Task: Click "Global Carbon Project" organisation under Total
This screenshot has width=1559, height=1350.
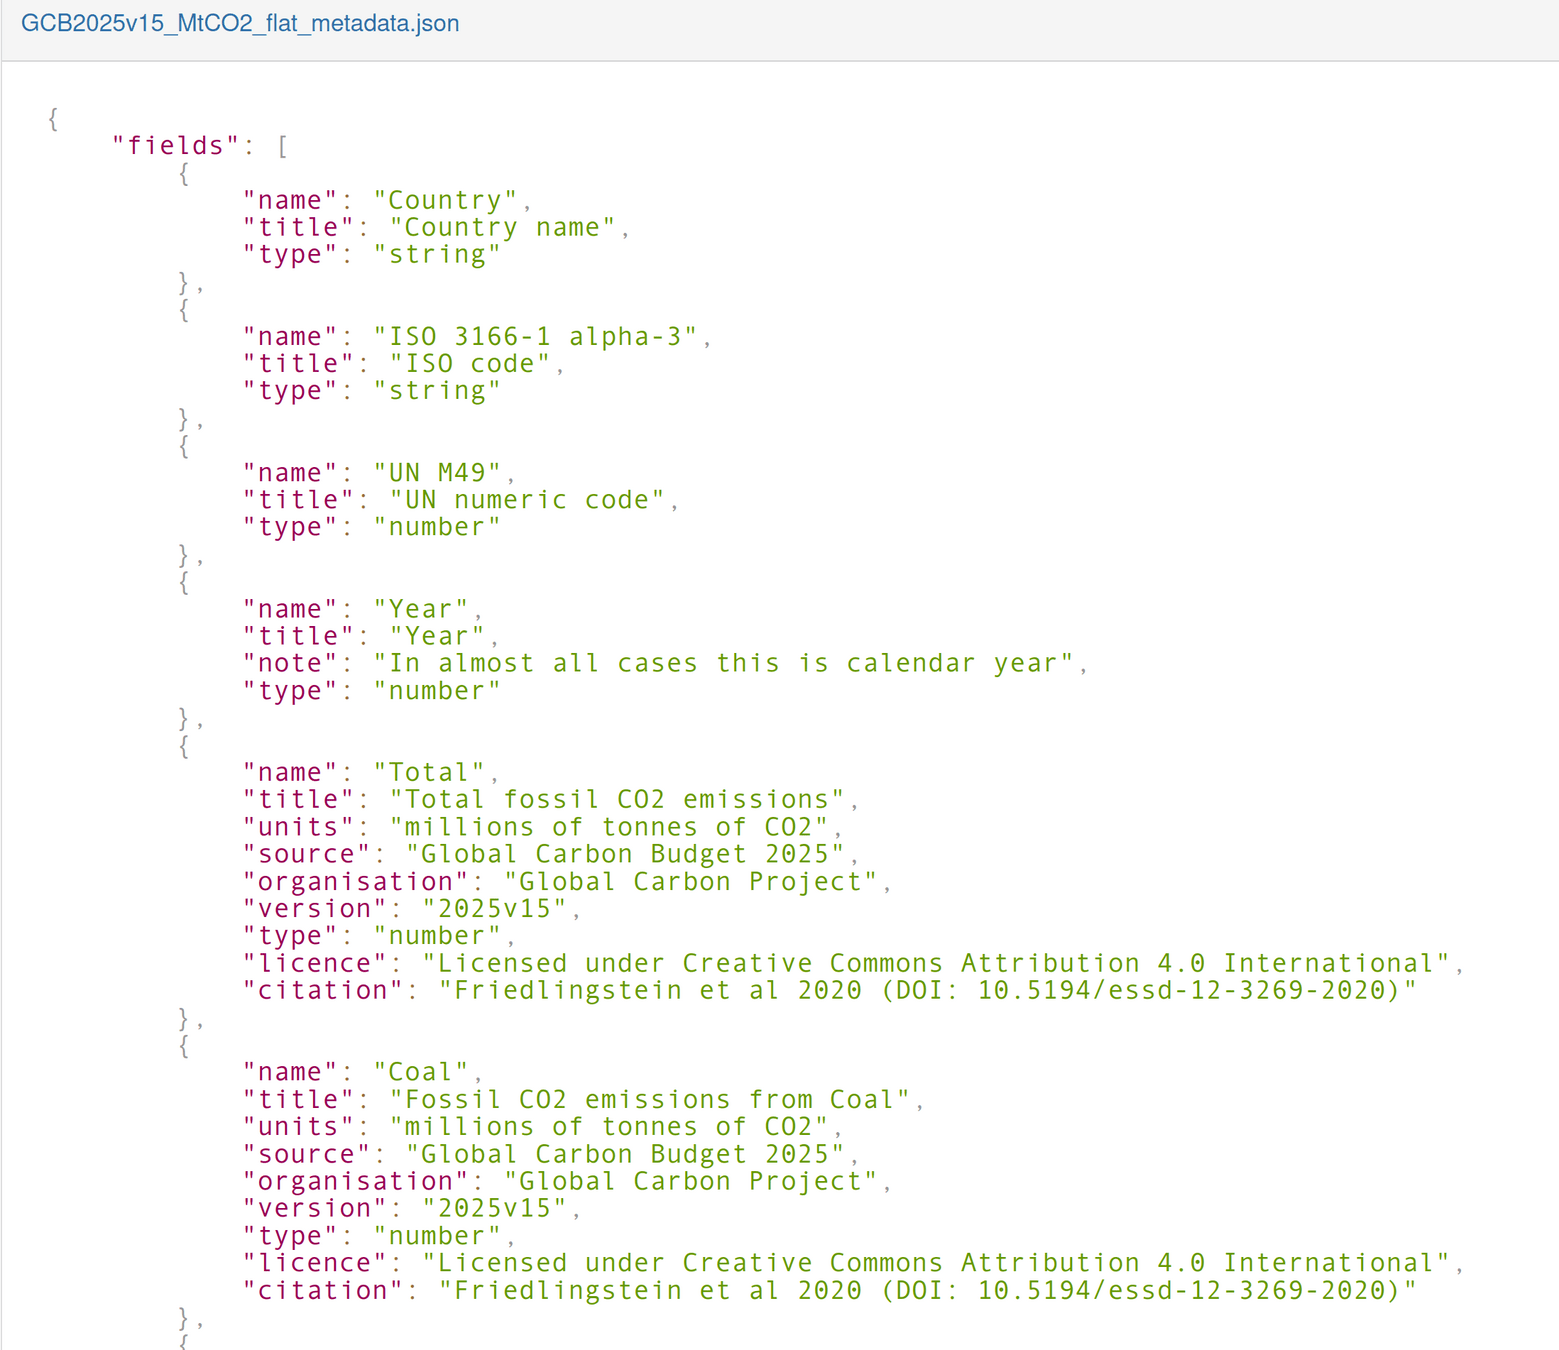Action: pos(690,881)
